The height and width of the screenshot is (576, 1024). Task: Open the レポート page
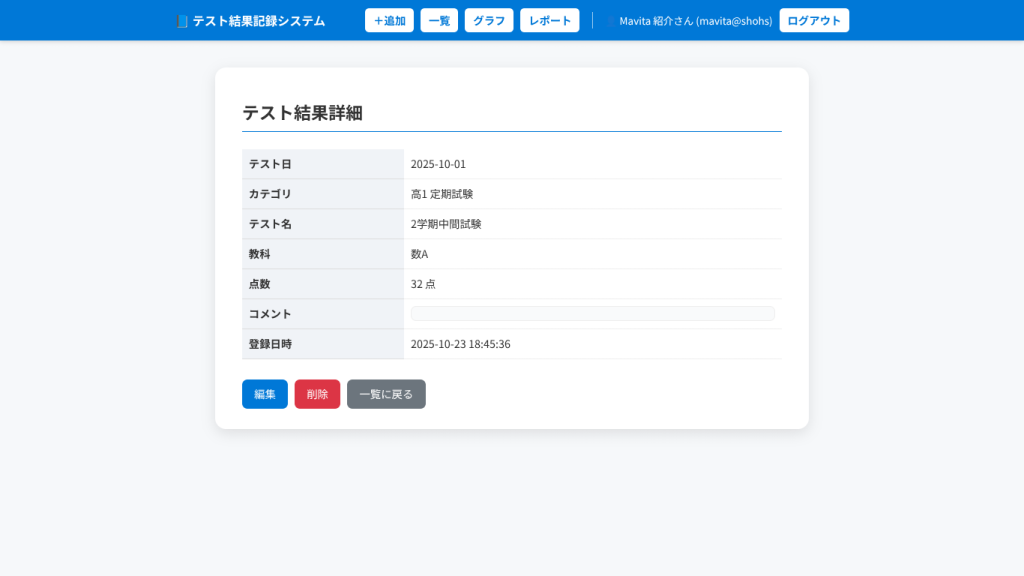[x=549, y=21]
